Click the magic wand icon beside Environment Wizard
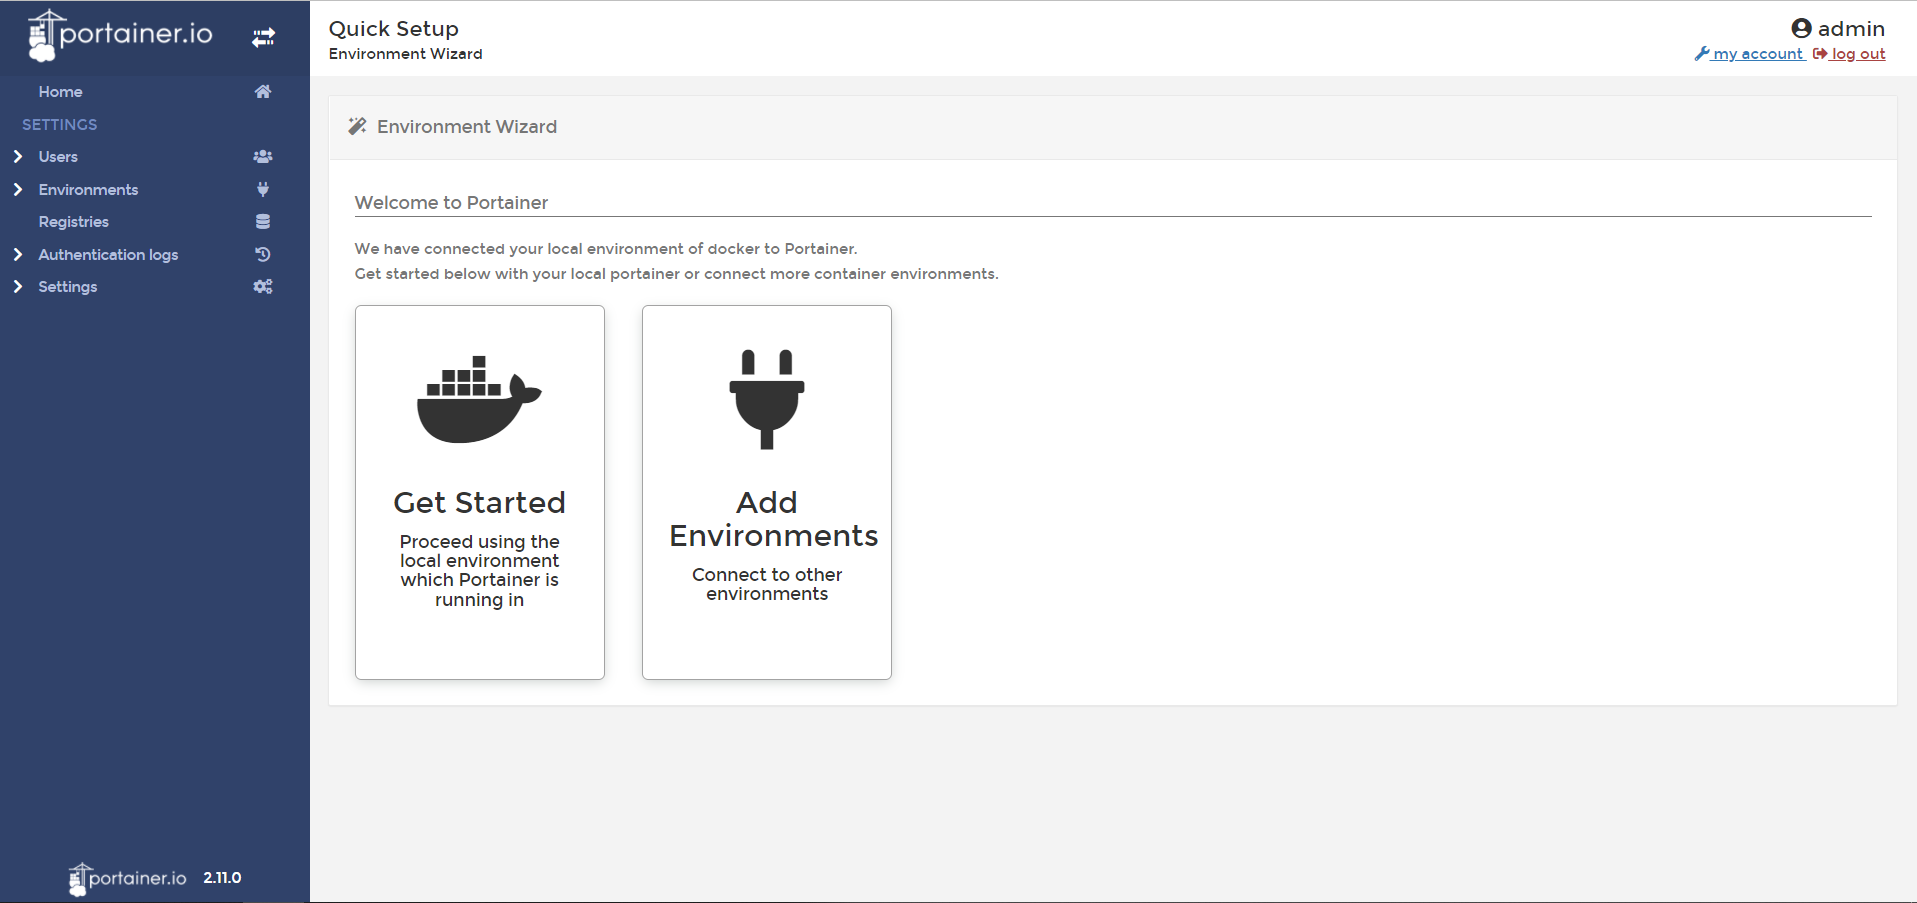The image size is (1917, 903). pos(357,126)
